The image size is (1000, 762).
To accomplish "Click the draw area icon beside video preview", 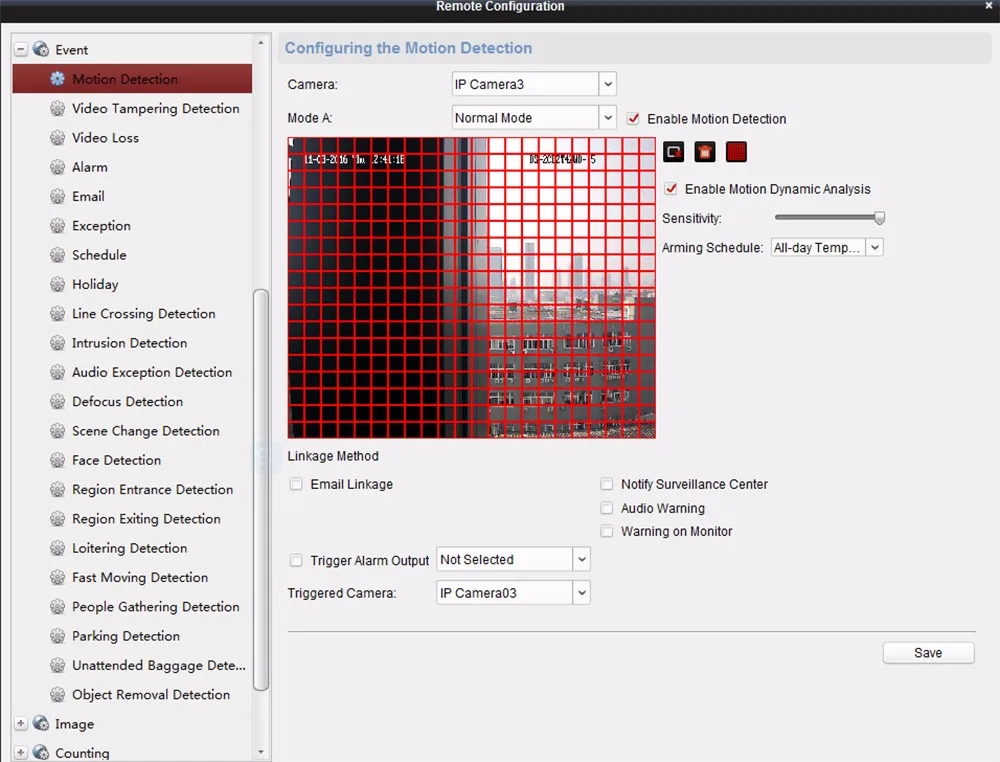I will [673, 152].
